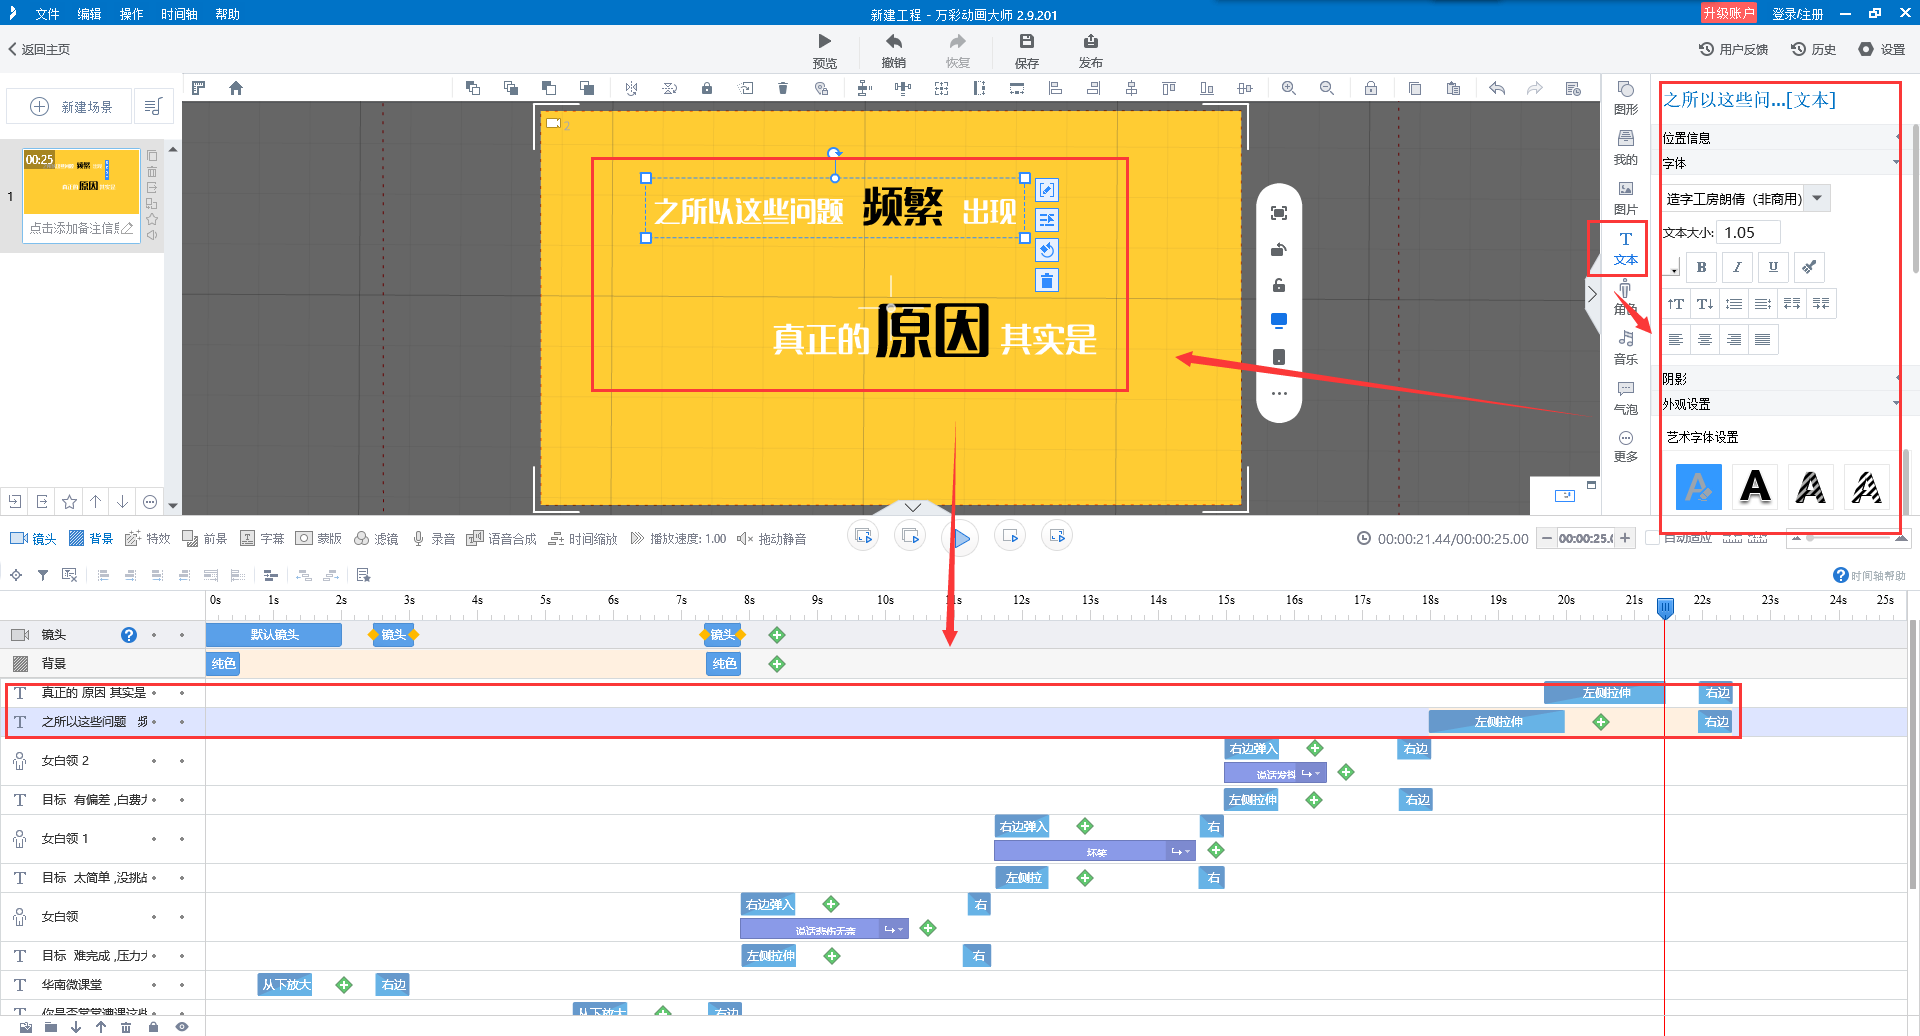Open the 操作 menu
The width and height of the screenshot is (1920, 1036).
[131, 14]
